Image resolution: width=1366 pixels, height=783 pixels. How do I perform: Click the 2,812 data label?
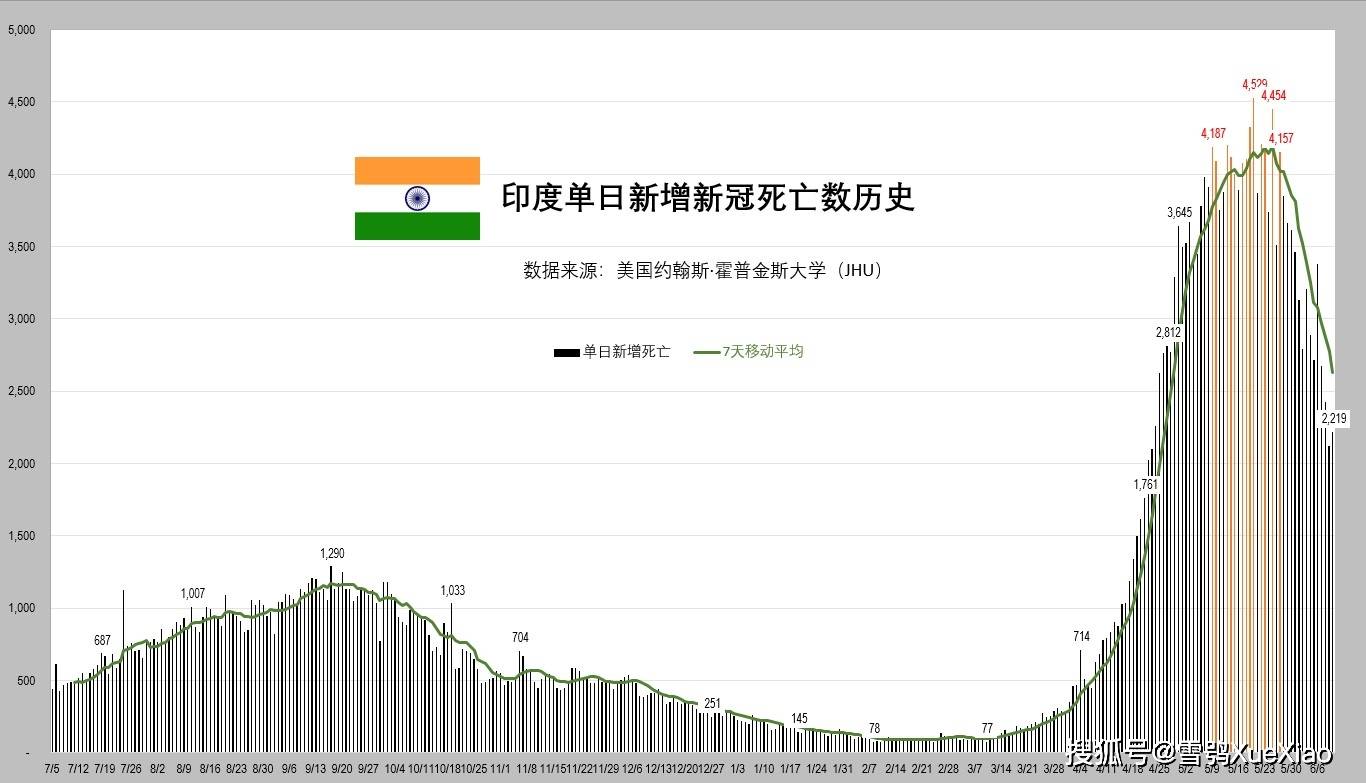1168,332
